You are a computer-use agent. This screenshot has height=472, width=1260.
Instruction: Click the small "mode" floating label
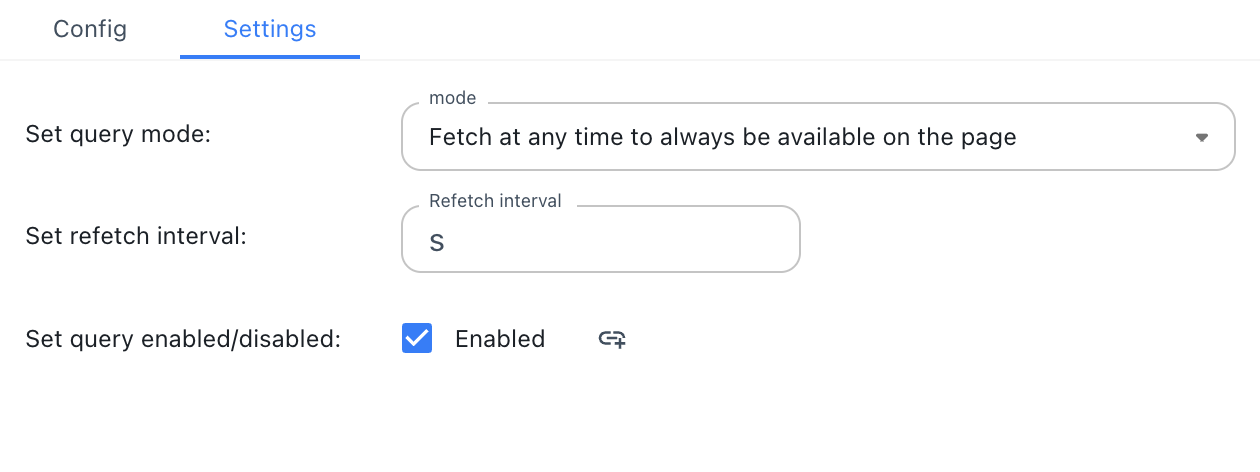click(452, 98)
